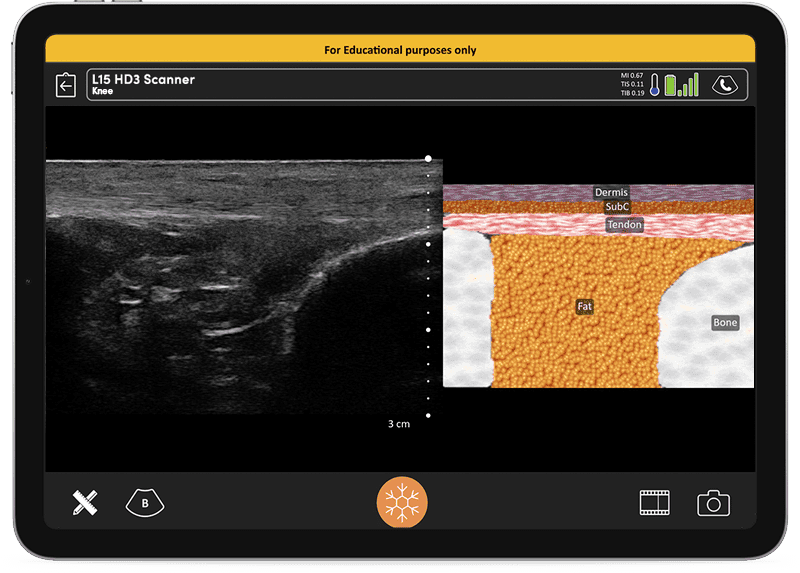The width and height of the screenshot is (800, 573).
Task: Tap the probe temperature thermometer icon
Action: pyautogui.click(x=655, y=86)
